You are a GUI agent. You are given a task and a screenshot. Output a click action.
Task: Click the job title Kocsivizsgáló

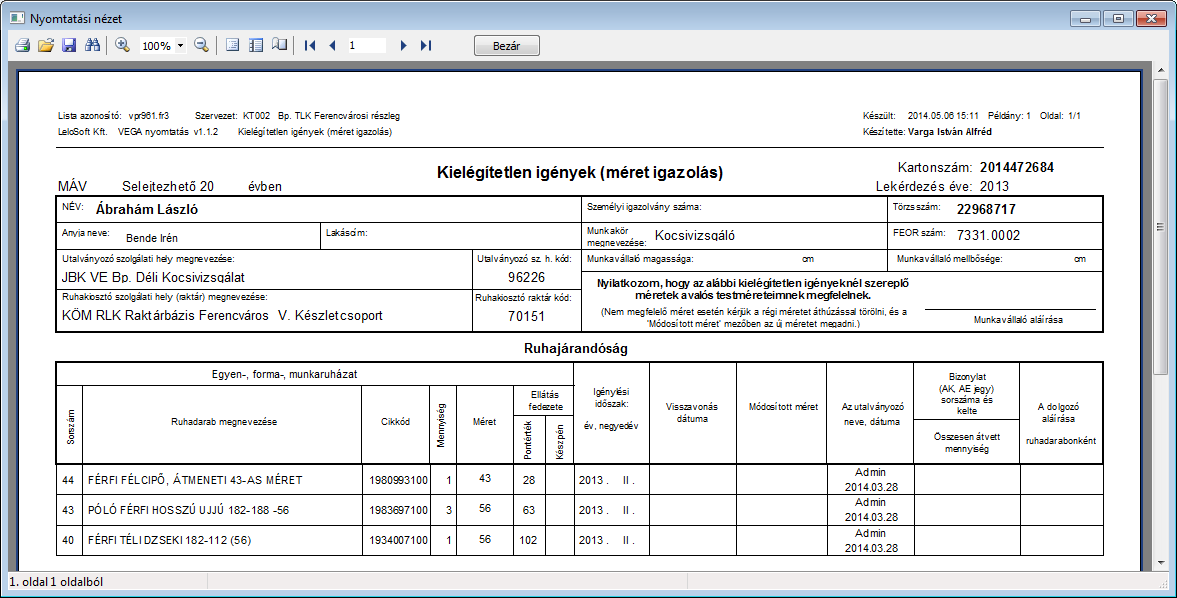pos(694,236)
